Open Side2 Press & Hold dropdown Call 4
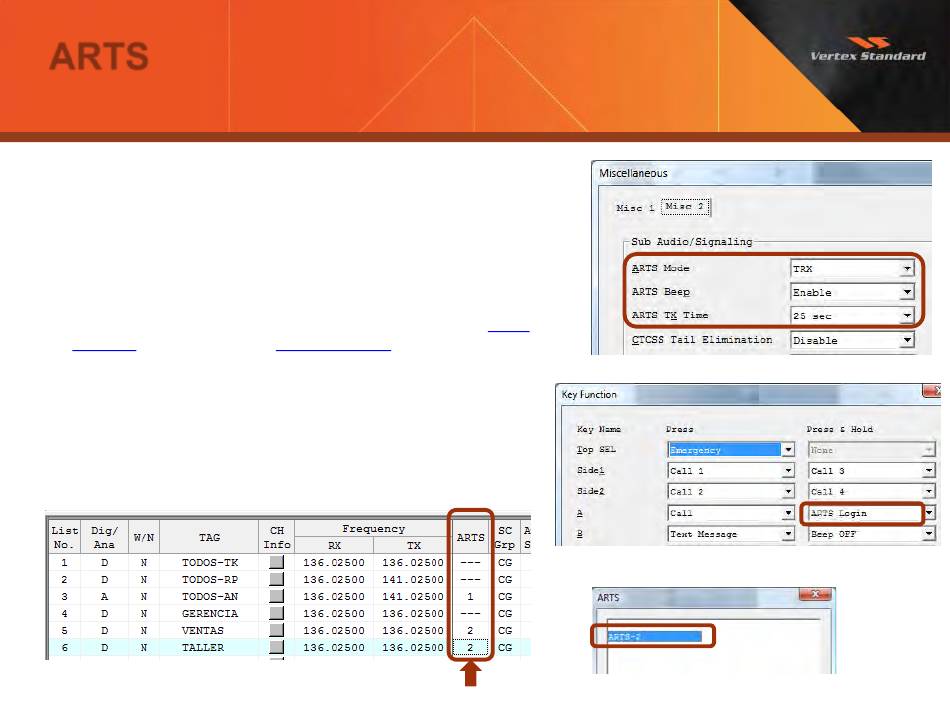The image size is (950, 713). click(871, 491)
